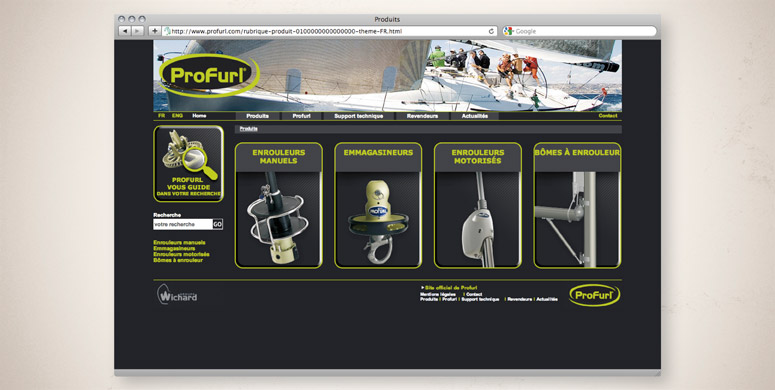775x390 pixels.
Task: Open the Enrouleurs Motorisés product card
Action: pyautogui.click(x=478, y=206)
